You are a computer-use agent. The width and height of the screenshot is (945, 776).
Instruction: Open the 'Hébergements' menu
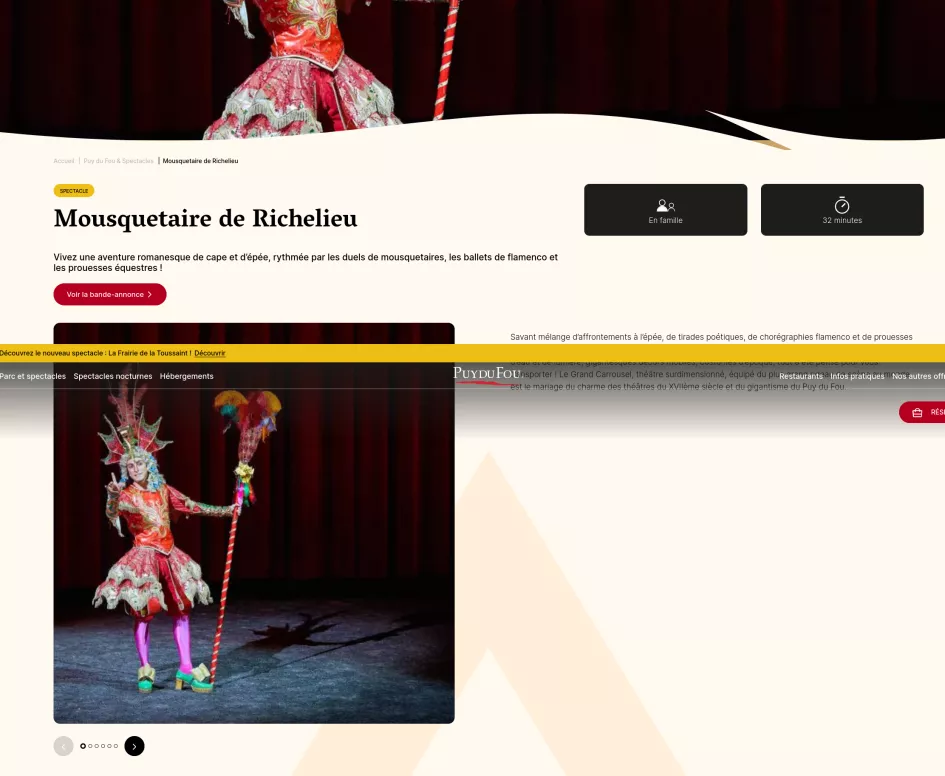pyautogui.click(x=186, y=376)
